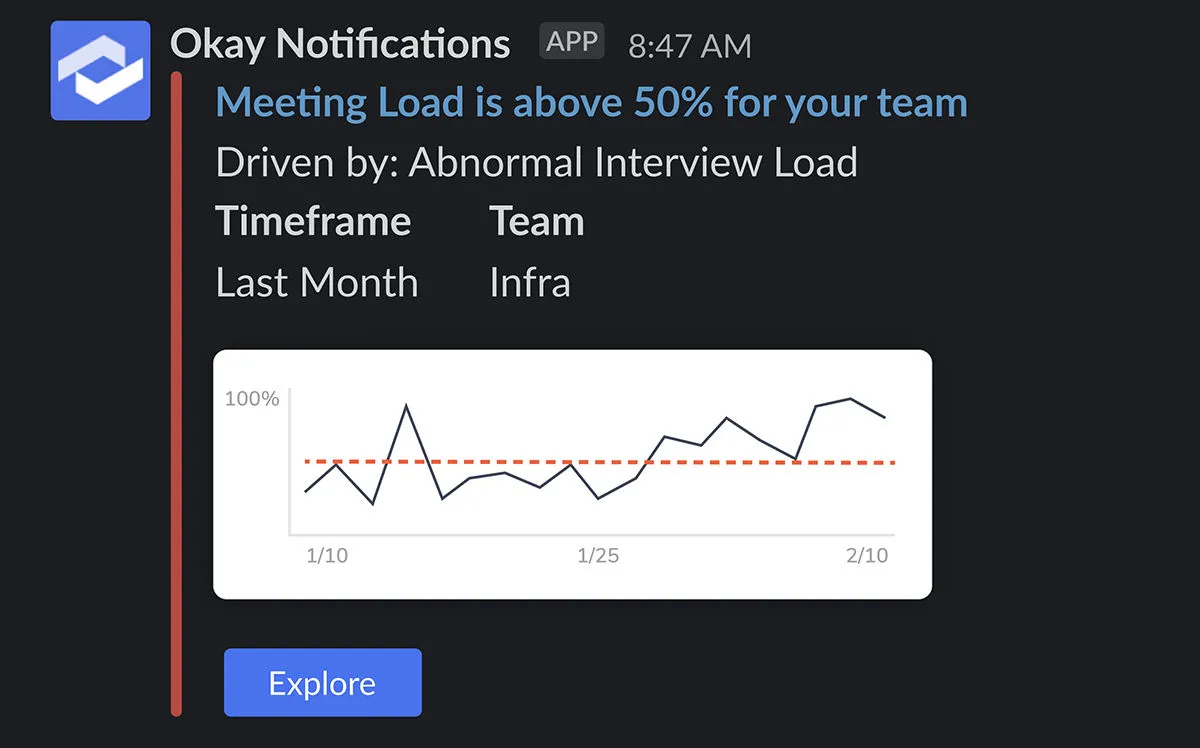This screenshot has height=748, width=1200.
Task: Click the right end of the chart's trend line
Action: 885,417
